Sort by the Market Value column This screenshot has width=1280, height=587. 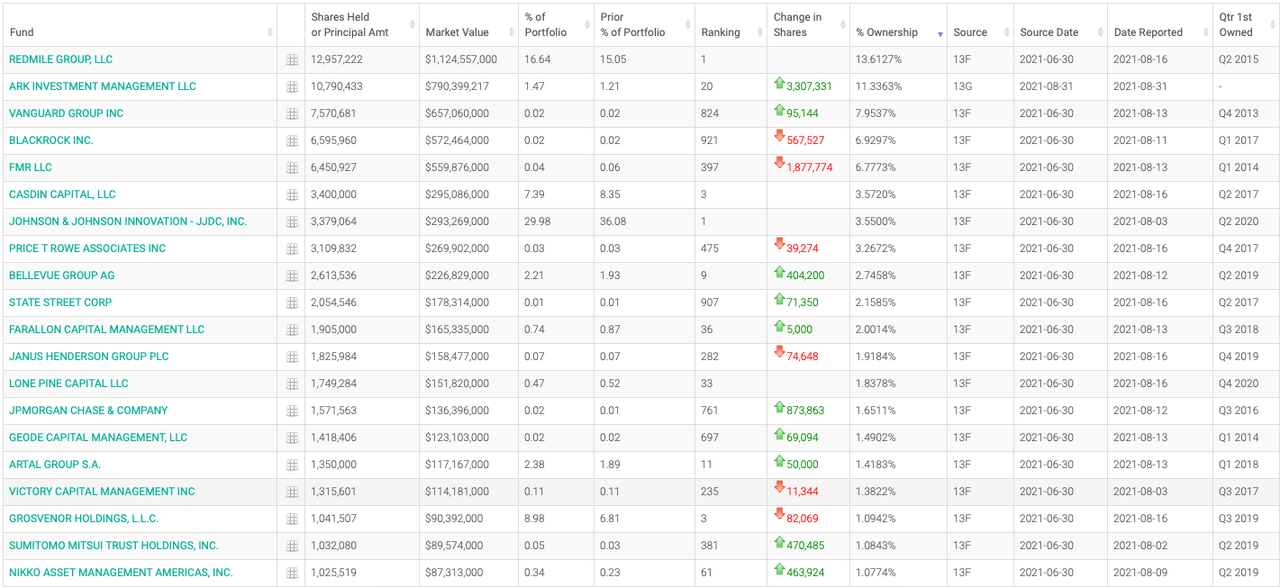tap(457, 33)
